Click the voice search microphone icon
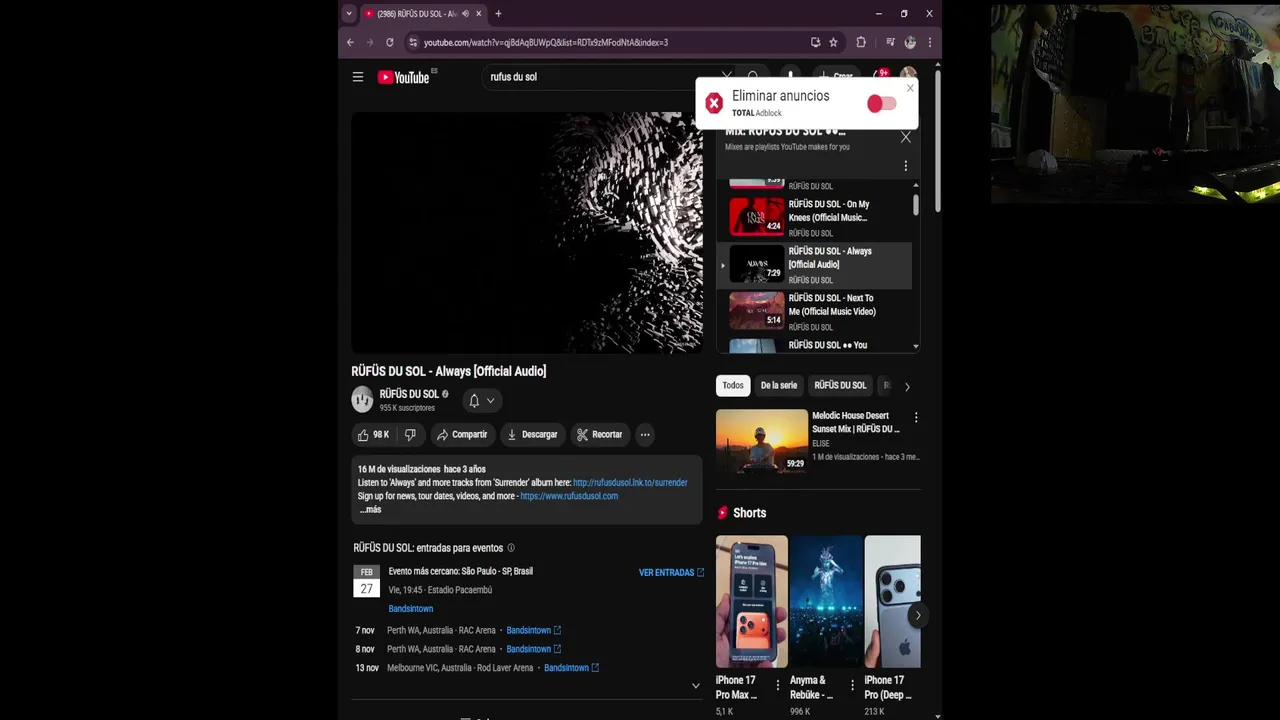 [790, 76]
